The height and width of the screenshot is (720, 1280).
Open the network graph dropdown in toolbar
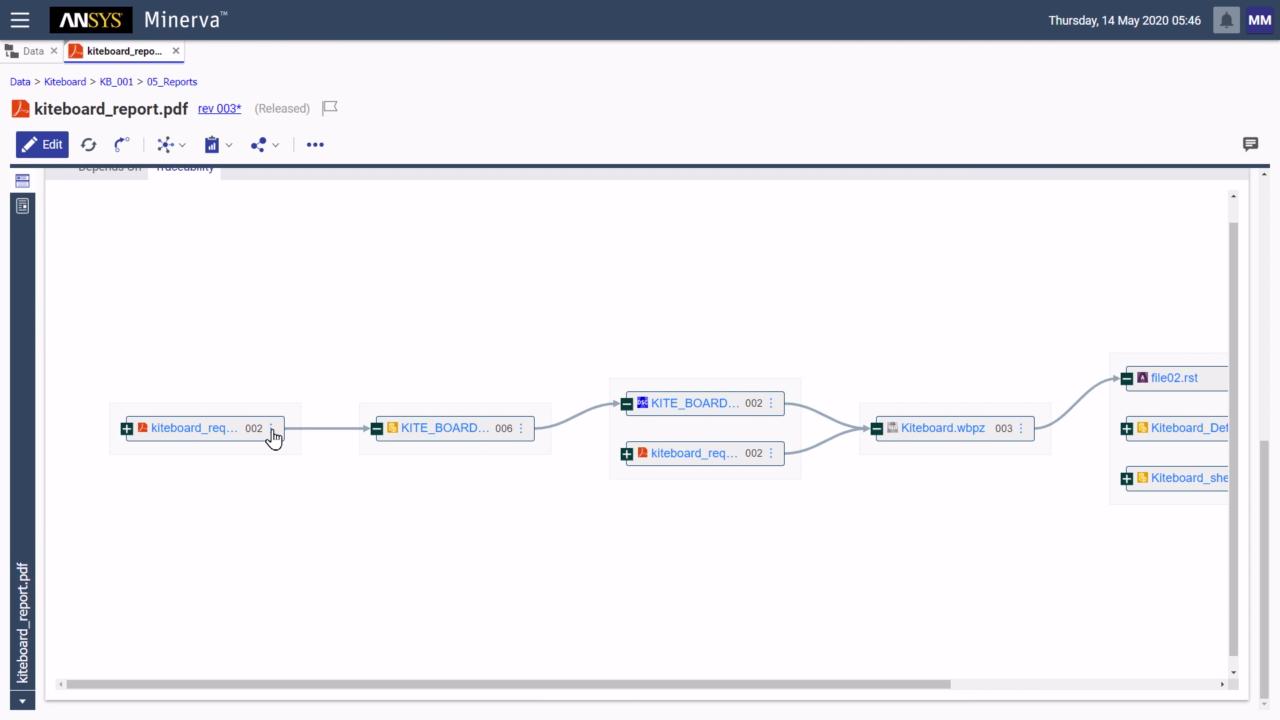point(171,145)
